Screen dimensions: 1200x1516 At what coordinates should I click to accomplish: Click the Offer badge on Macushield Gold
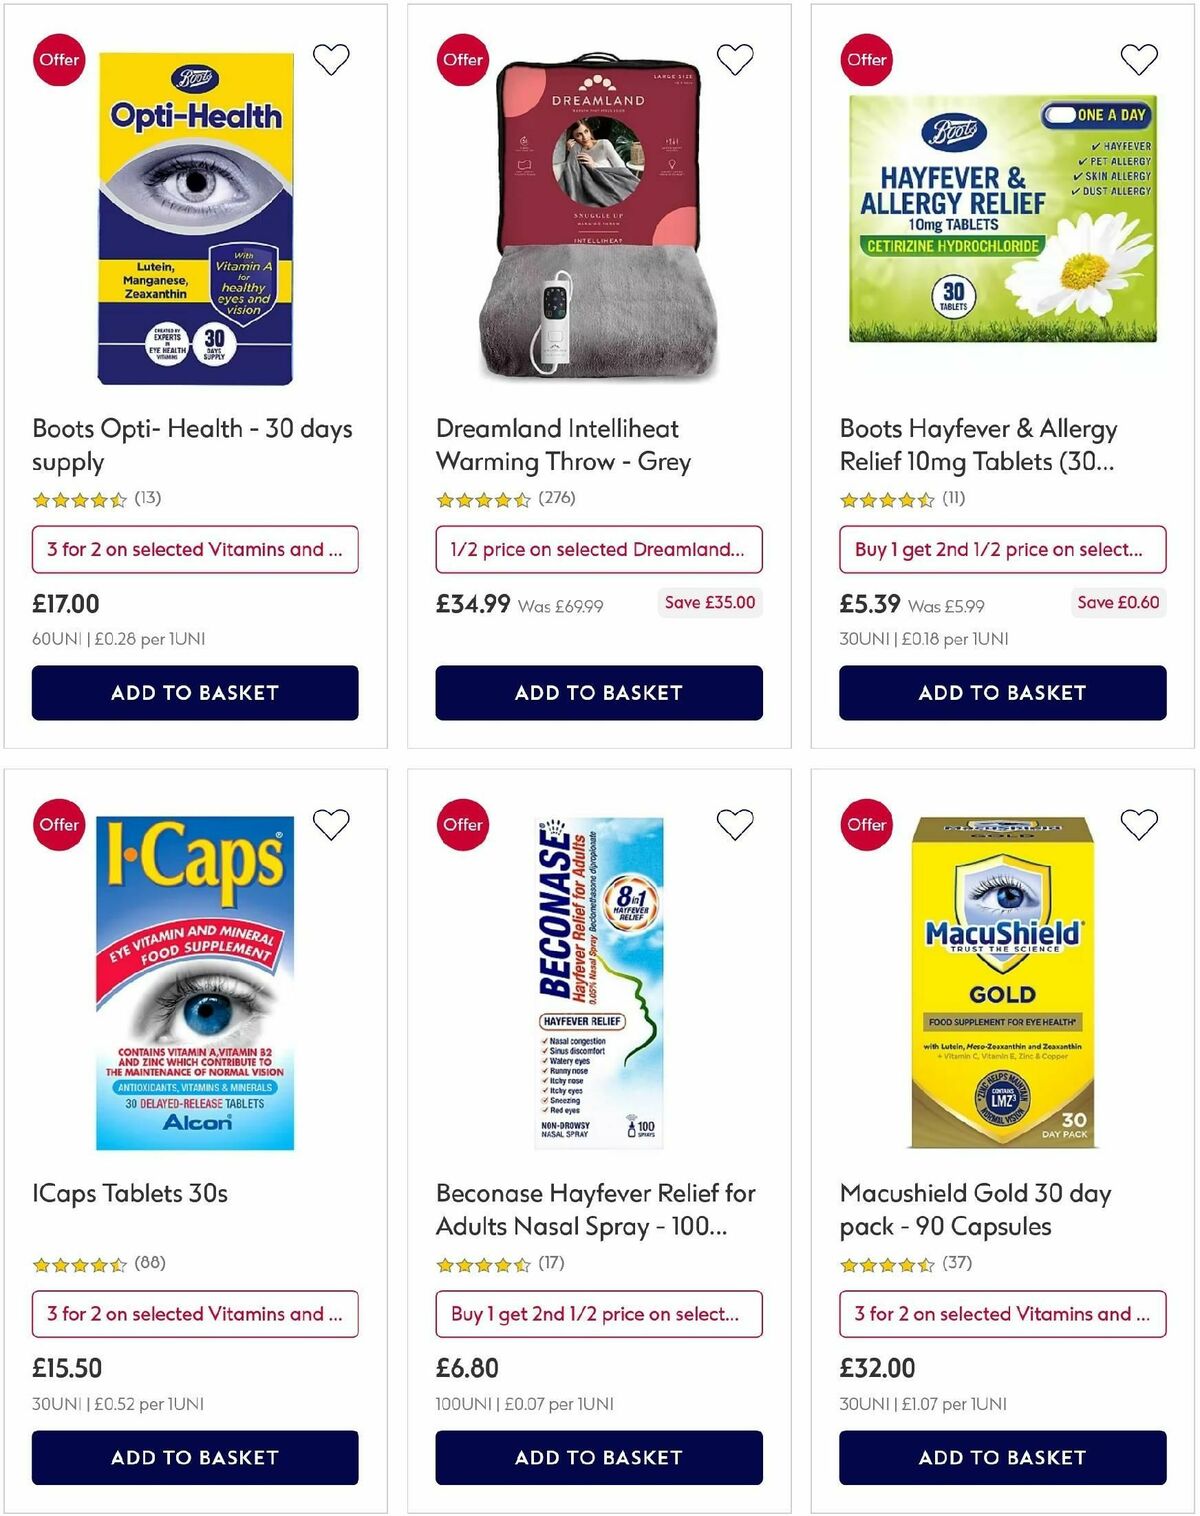(x=865, y=825)
